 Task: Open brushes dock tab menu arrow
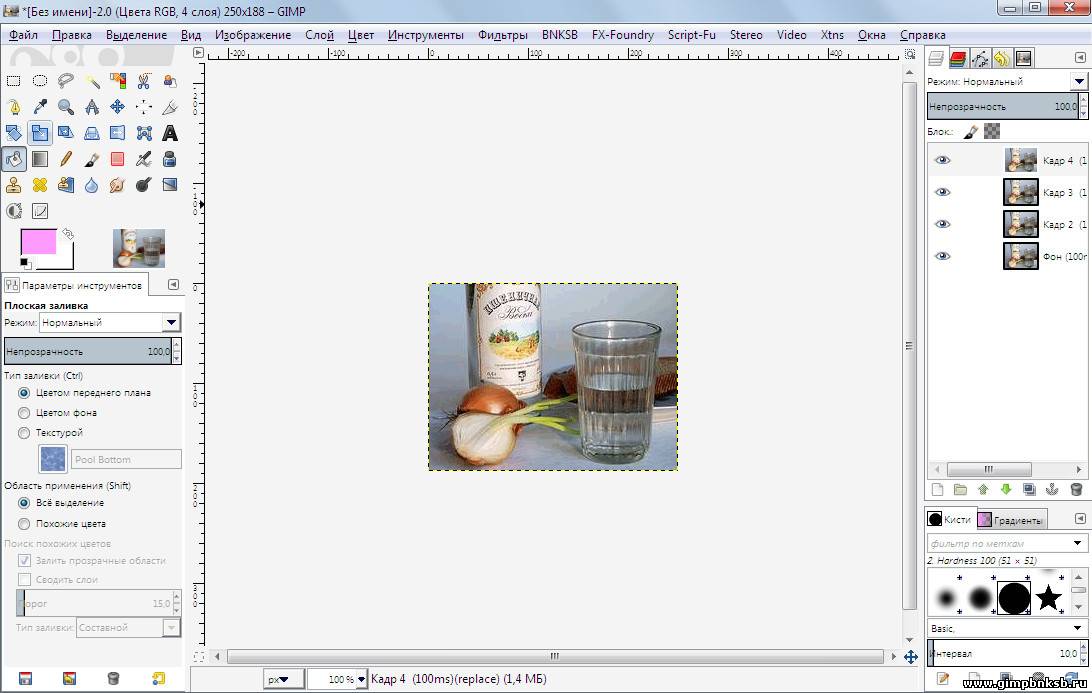(x=1080, y=519)
